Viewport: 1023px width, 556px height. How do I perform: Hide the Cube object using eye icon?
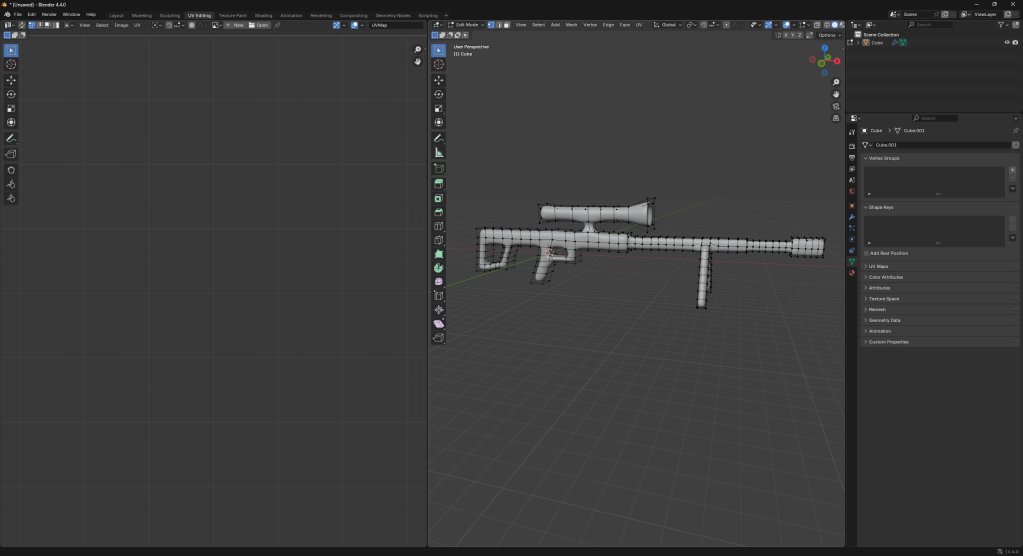1007,43
